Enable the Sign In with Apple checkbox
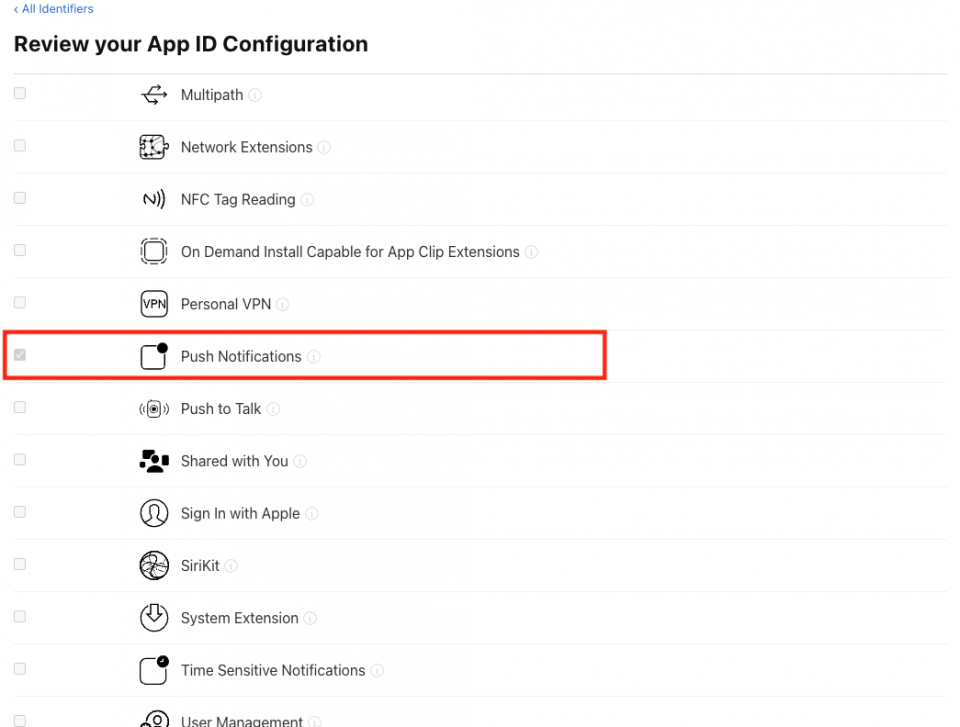Viewport: 960px width, 727px height. (x=19, y=512)
